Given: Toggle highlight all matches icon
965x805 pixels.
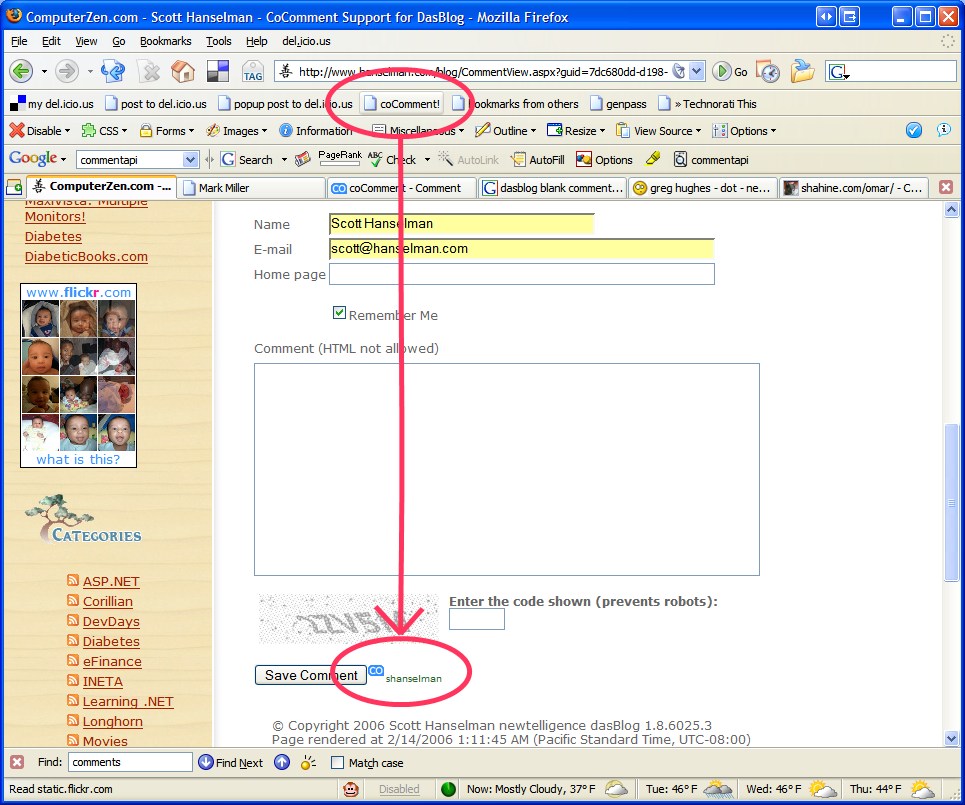Looking at the screenshot, I should click(x=308, y=762).
